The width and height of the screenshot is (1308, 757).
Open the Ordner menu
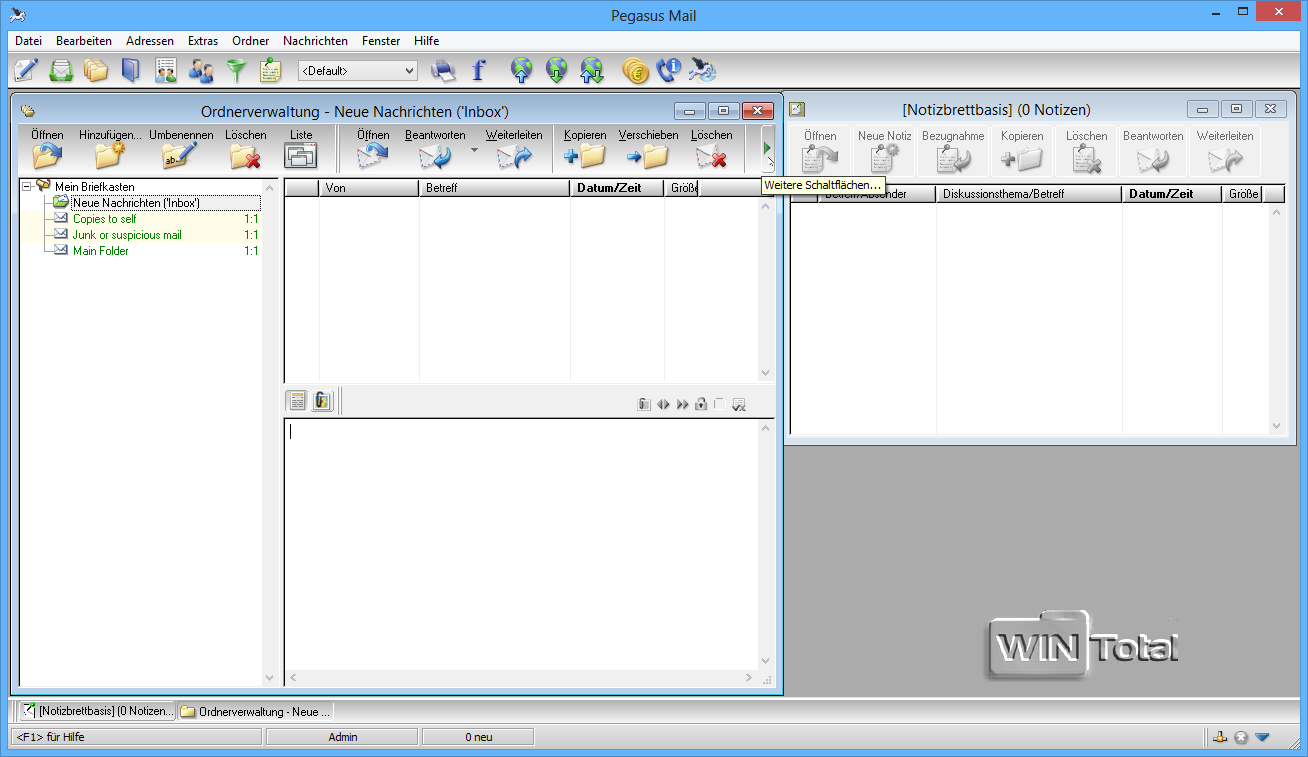(x=251, y=41)
